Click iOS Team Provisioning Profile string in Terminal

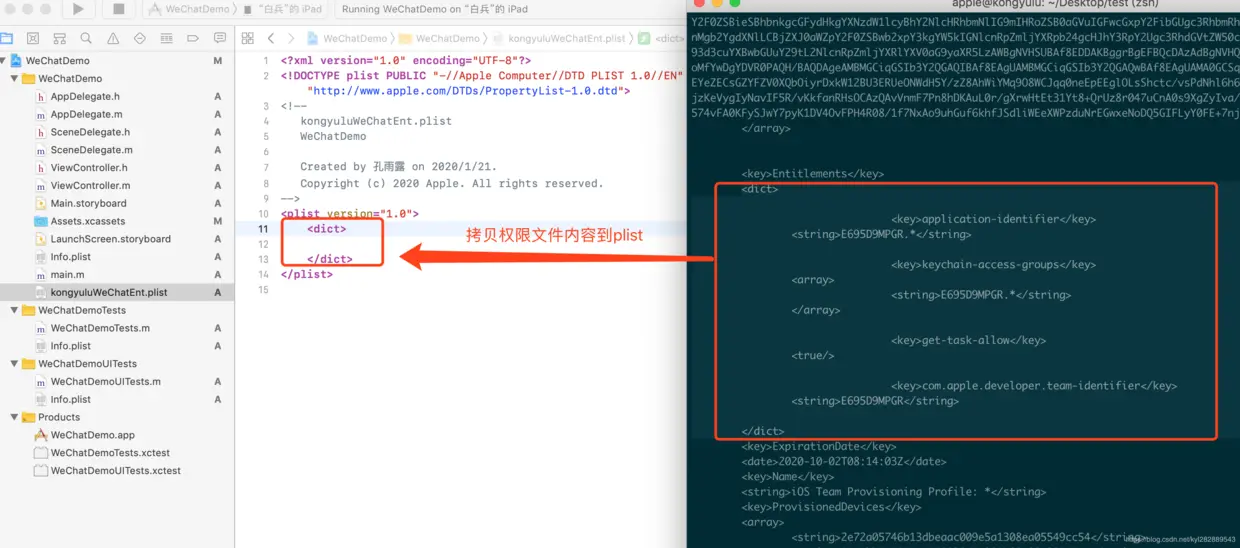(x=893, y=492)
